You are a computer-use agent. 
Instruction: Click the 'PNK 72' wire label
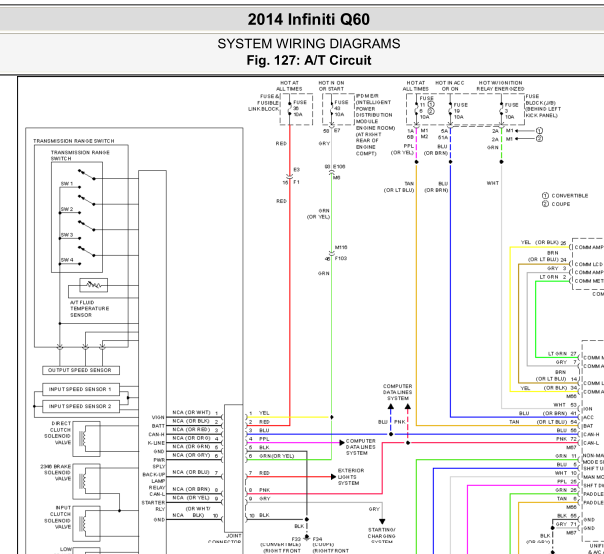coord(567,439)
